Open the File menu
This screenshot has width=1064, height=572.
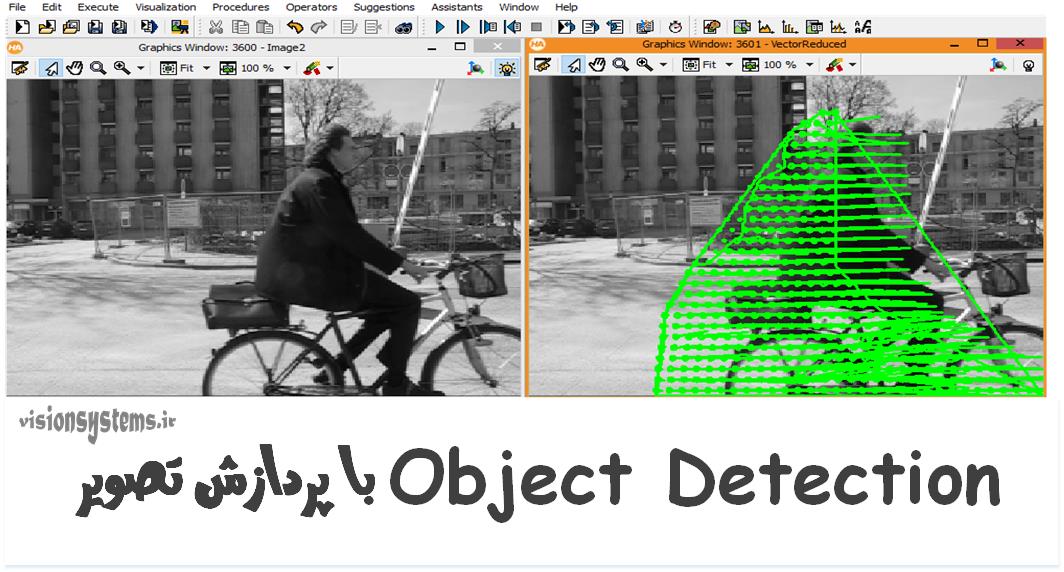(x=17, y=7)
